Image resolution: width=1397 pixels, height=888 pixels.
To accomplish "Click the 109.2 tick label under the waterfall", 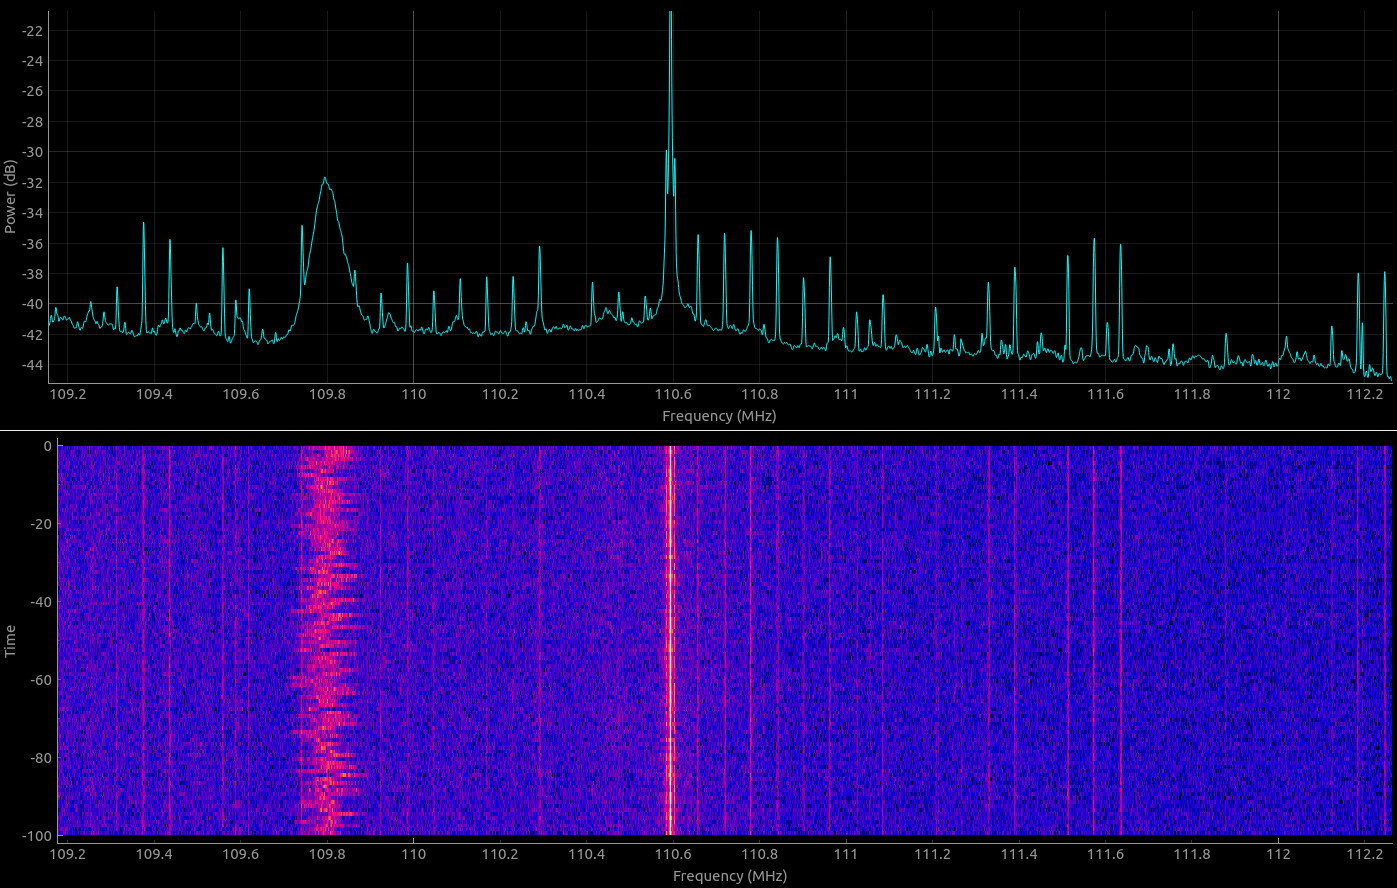I will click(x=68, y=854).
